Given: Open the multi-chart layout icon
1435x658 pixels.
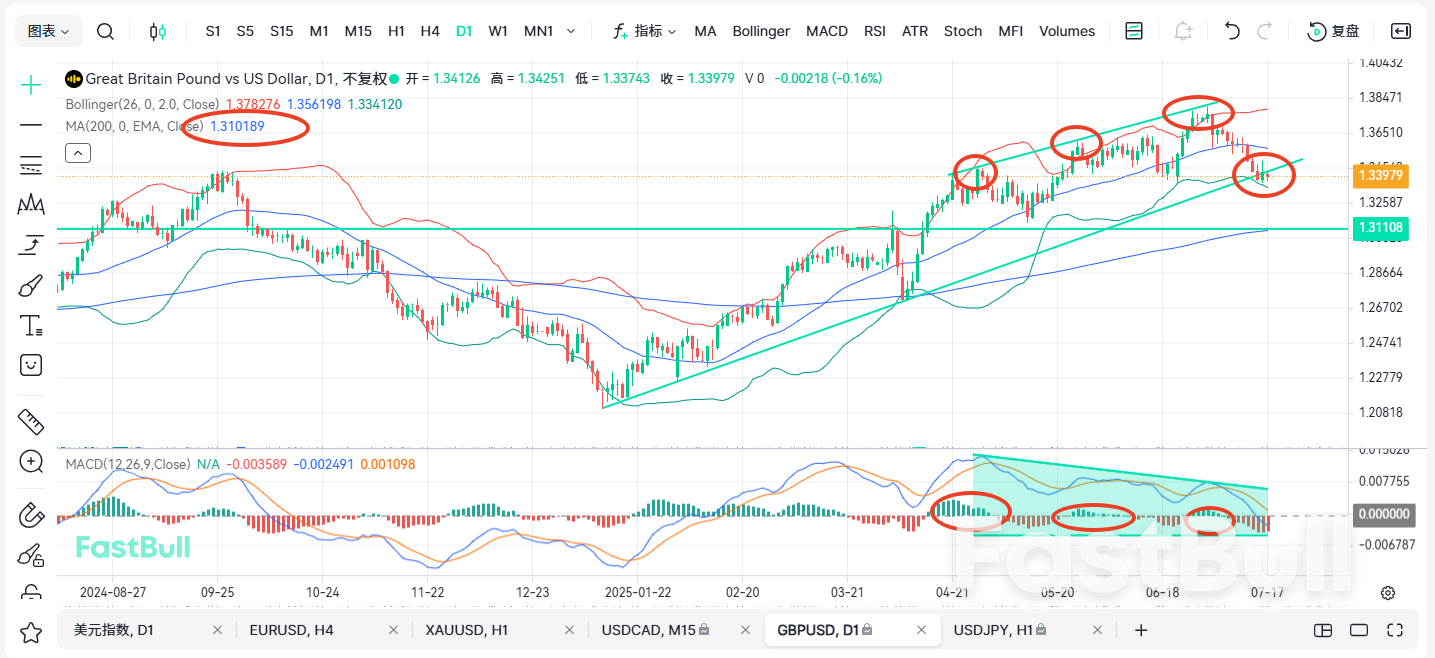Looking at the screenshot, I should tap(1133, 31).
